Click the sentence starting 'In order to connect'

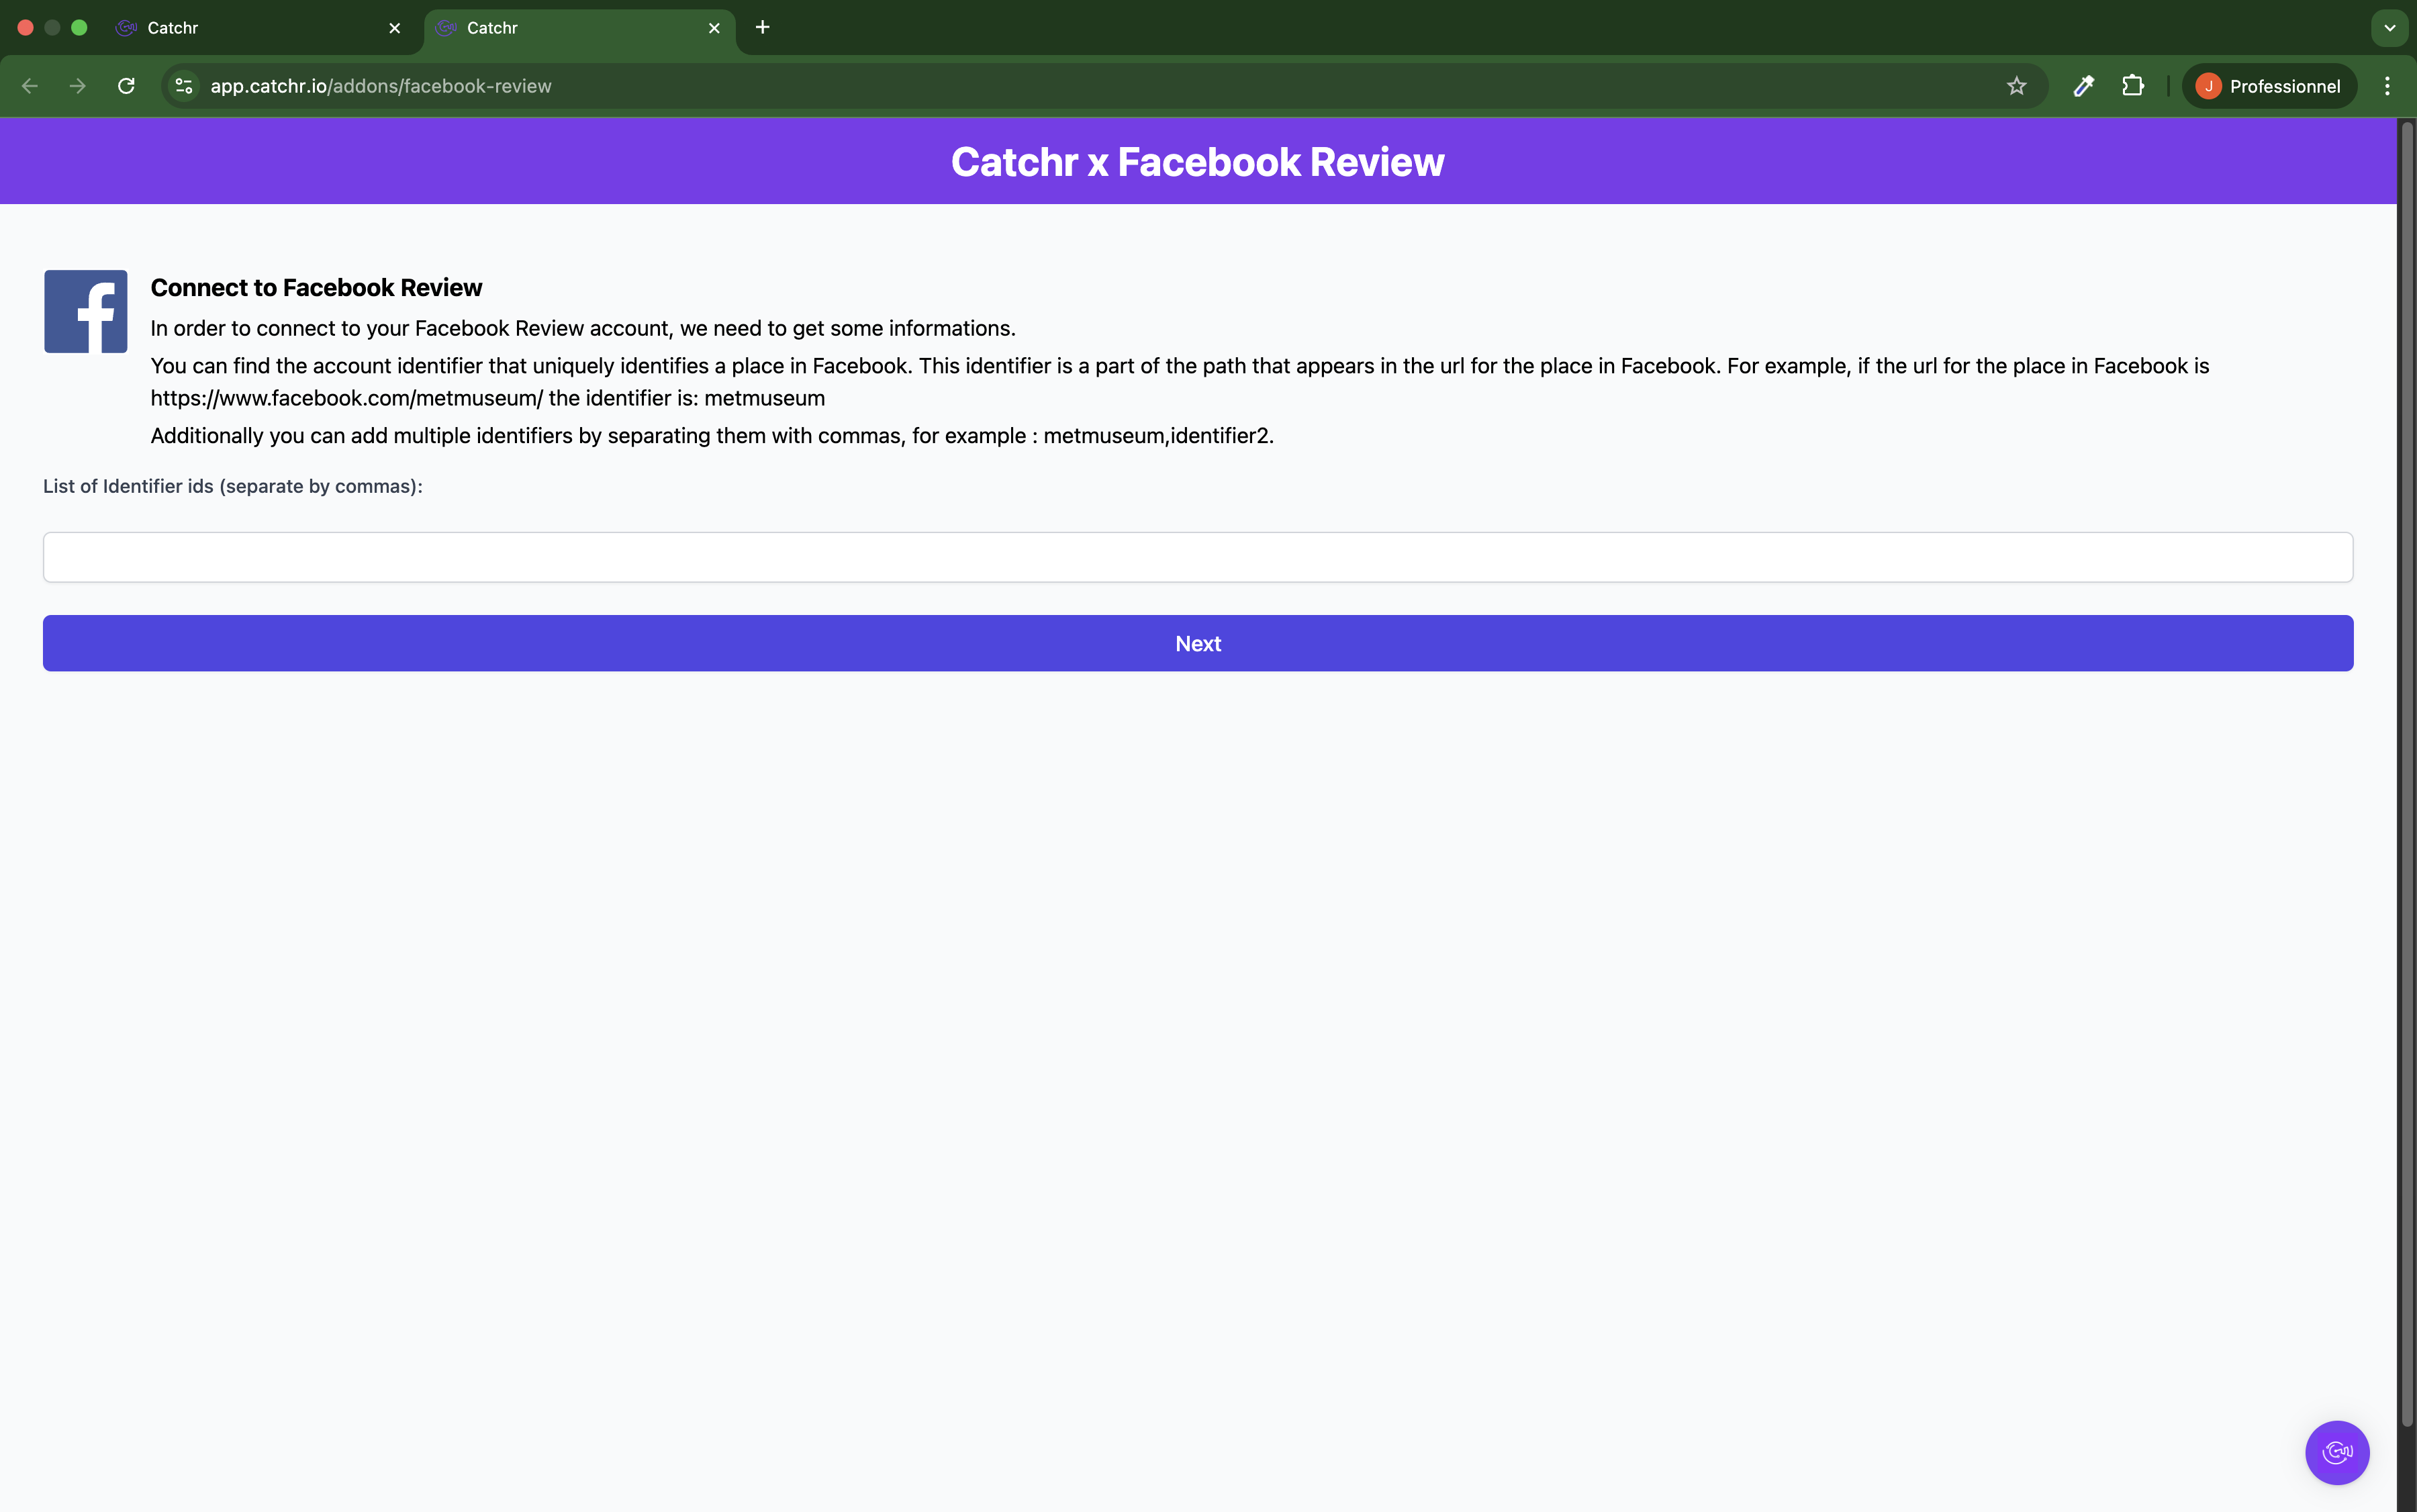pos(583,329)
